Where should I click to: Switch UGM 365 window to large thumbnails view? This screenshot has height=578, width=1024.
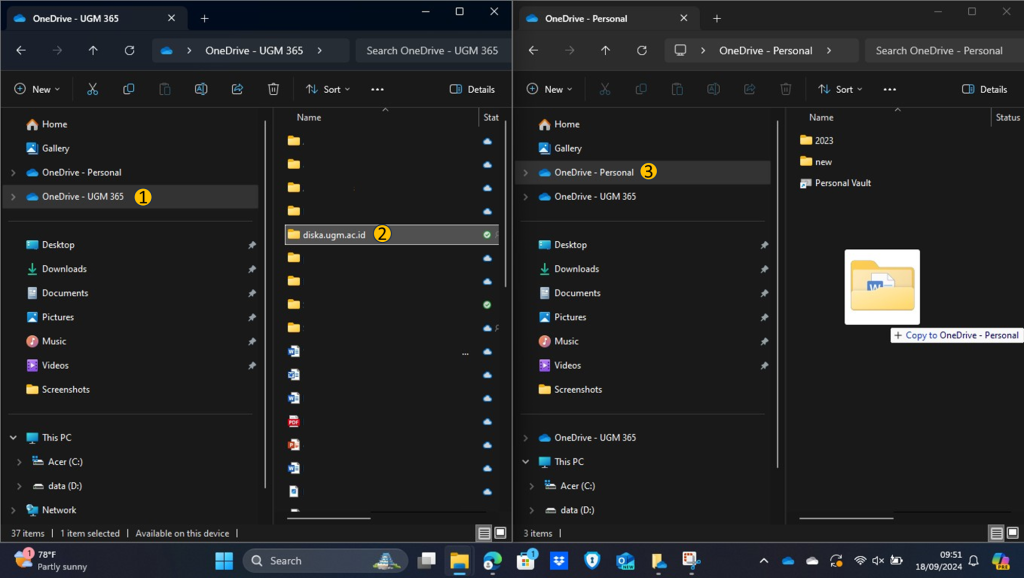pyautogui.click(x=500, y=533)
